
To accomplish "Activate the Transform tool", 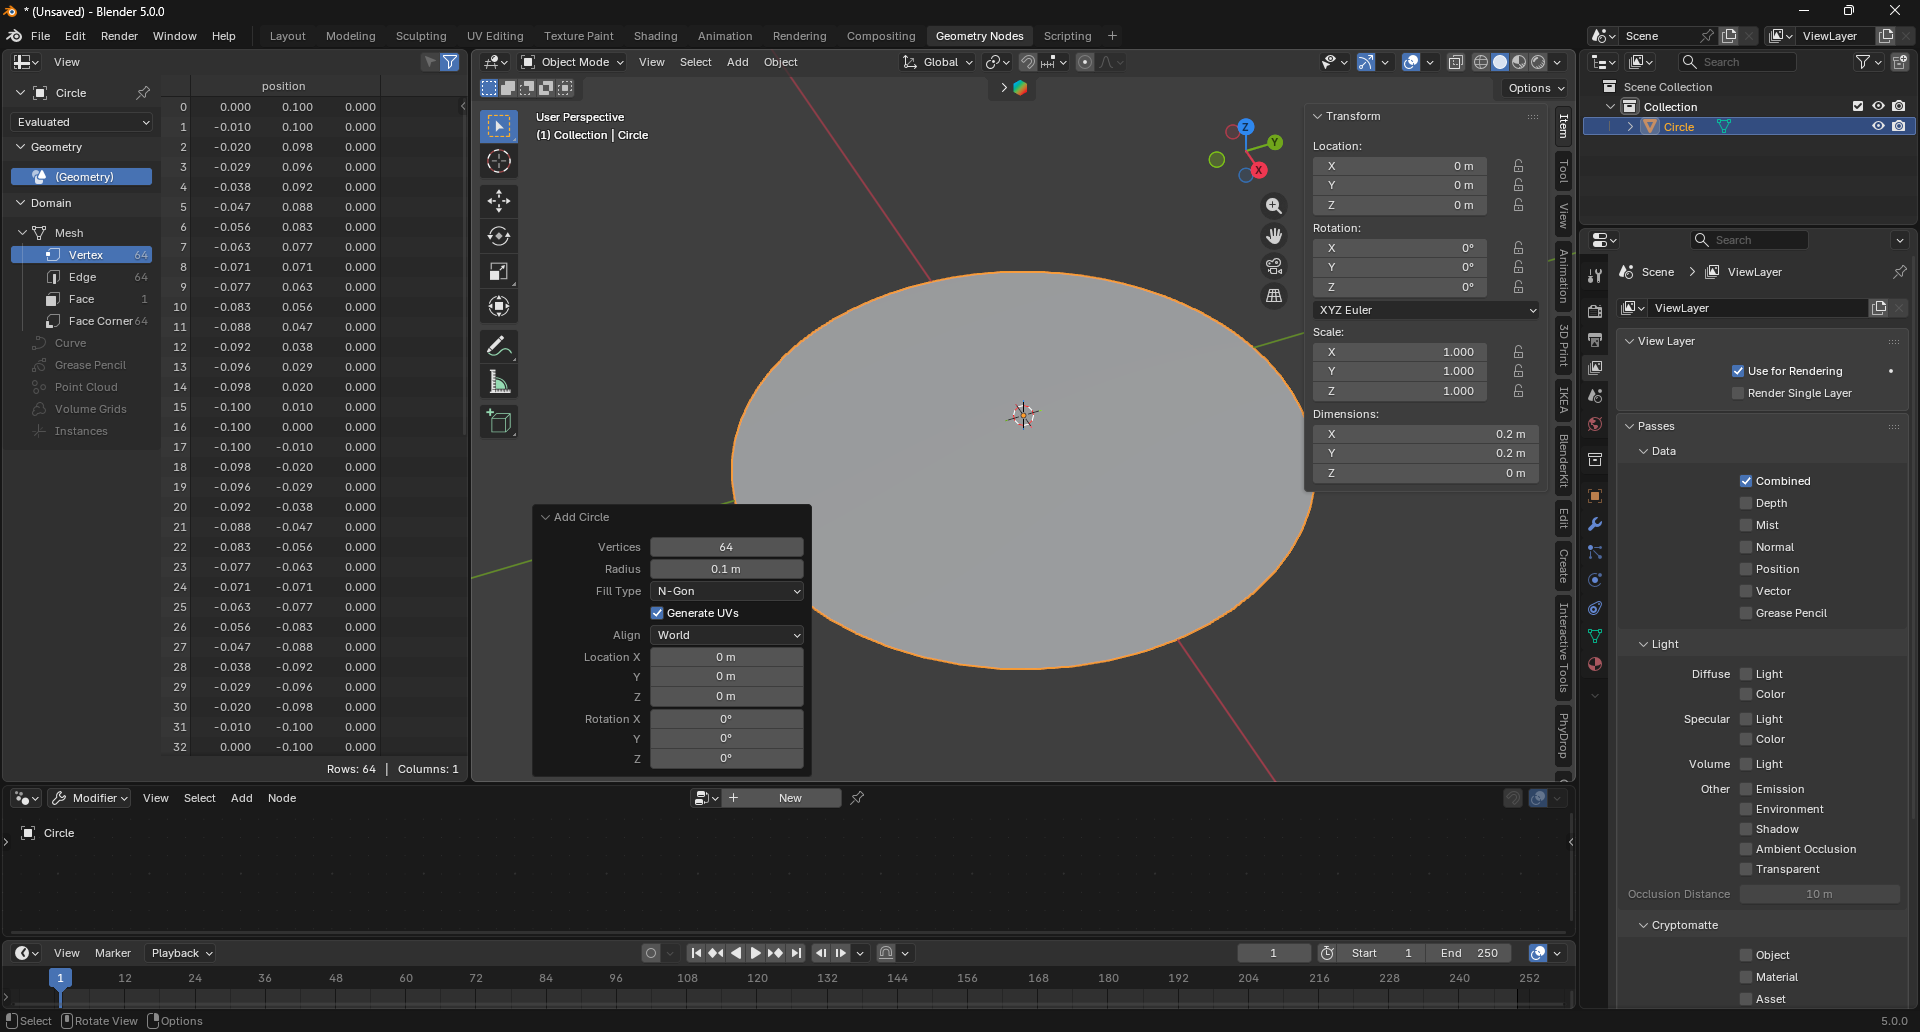I will coord(499,306).
